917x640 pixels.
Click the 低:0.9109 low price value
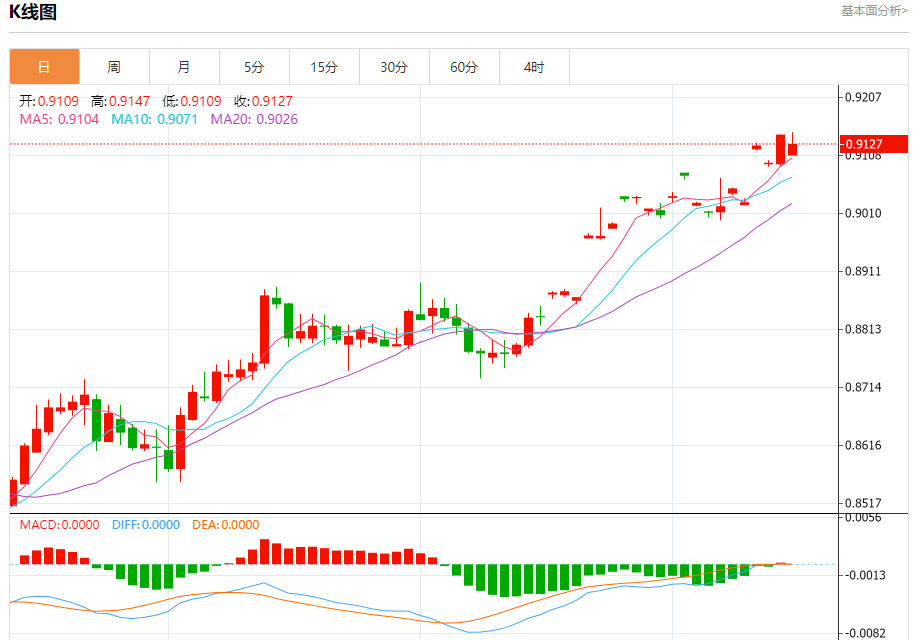pyautogui.click(x=192, y=101)
